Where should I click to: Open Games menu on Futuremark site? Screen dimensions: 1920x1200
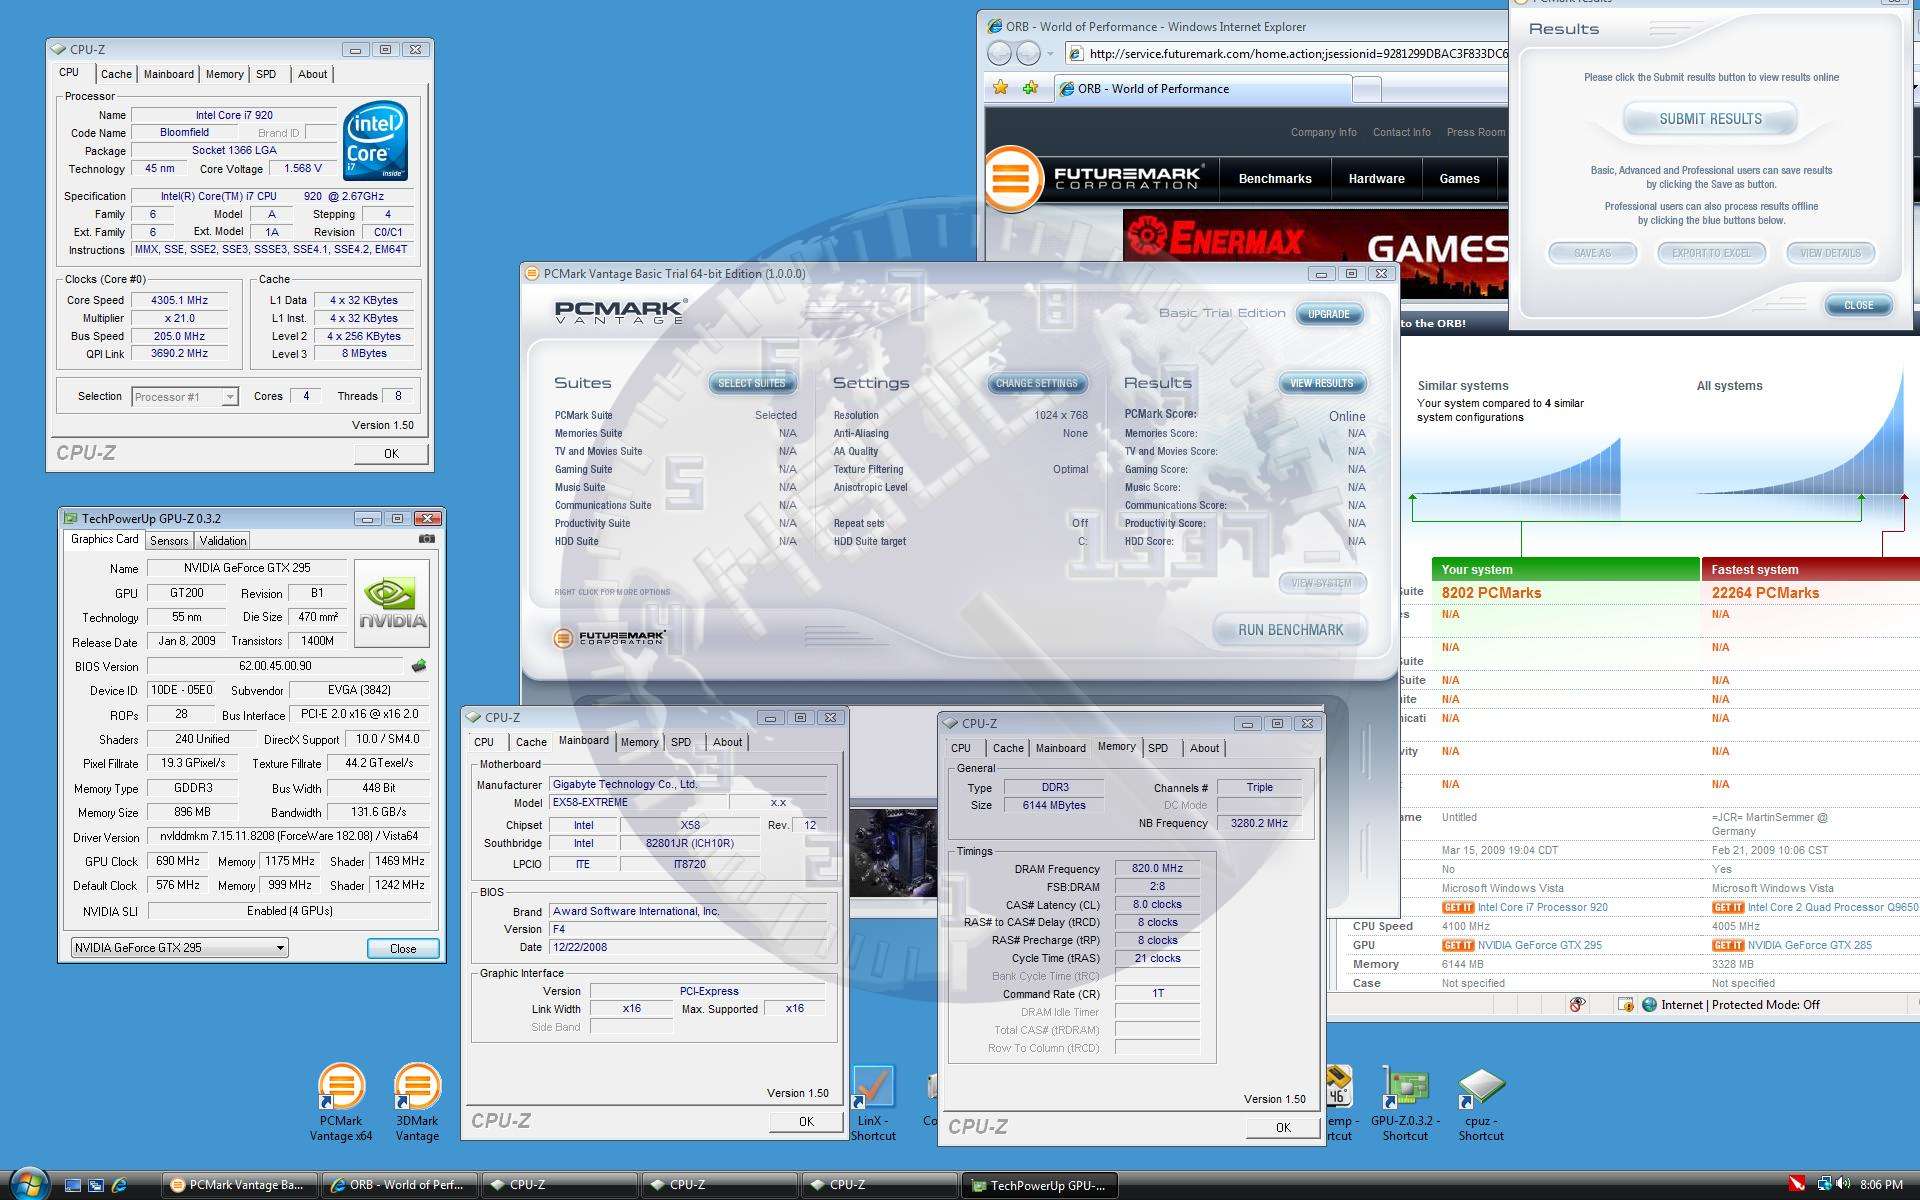[x=1459, y=179]
